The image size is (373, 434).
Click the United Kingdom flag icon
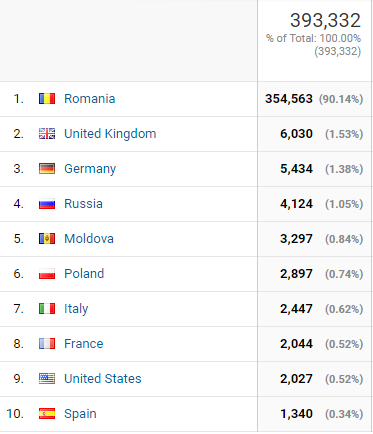click(47, 134)
